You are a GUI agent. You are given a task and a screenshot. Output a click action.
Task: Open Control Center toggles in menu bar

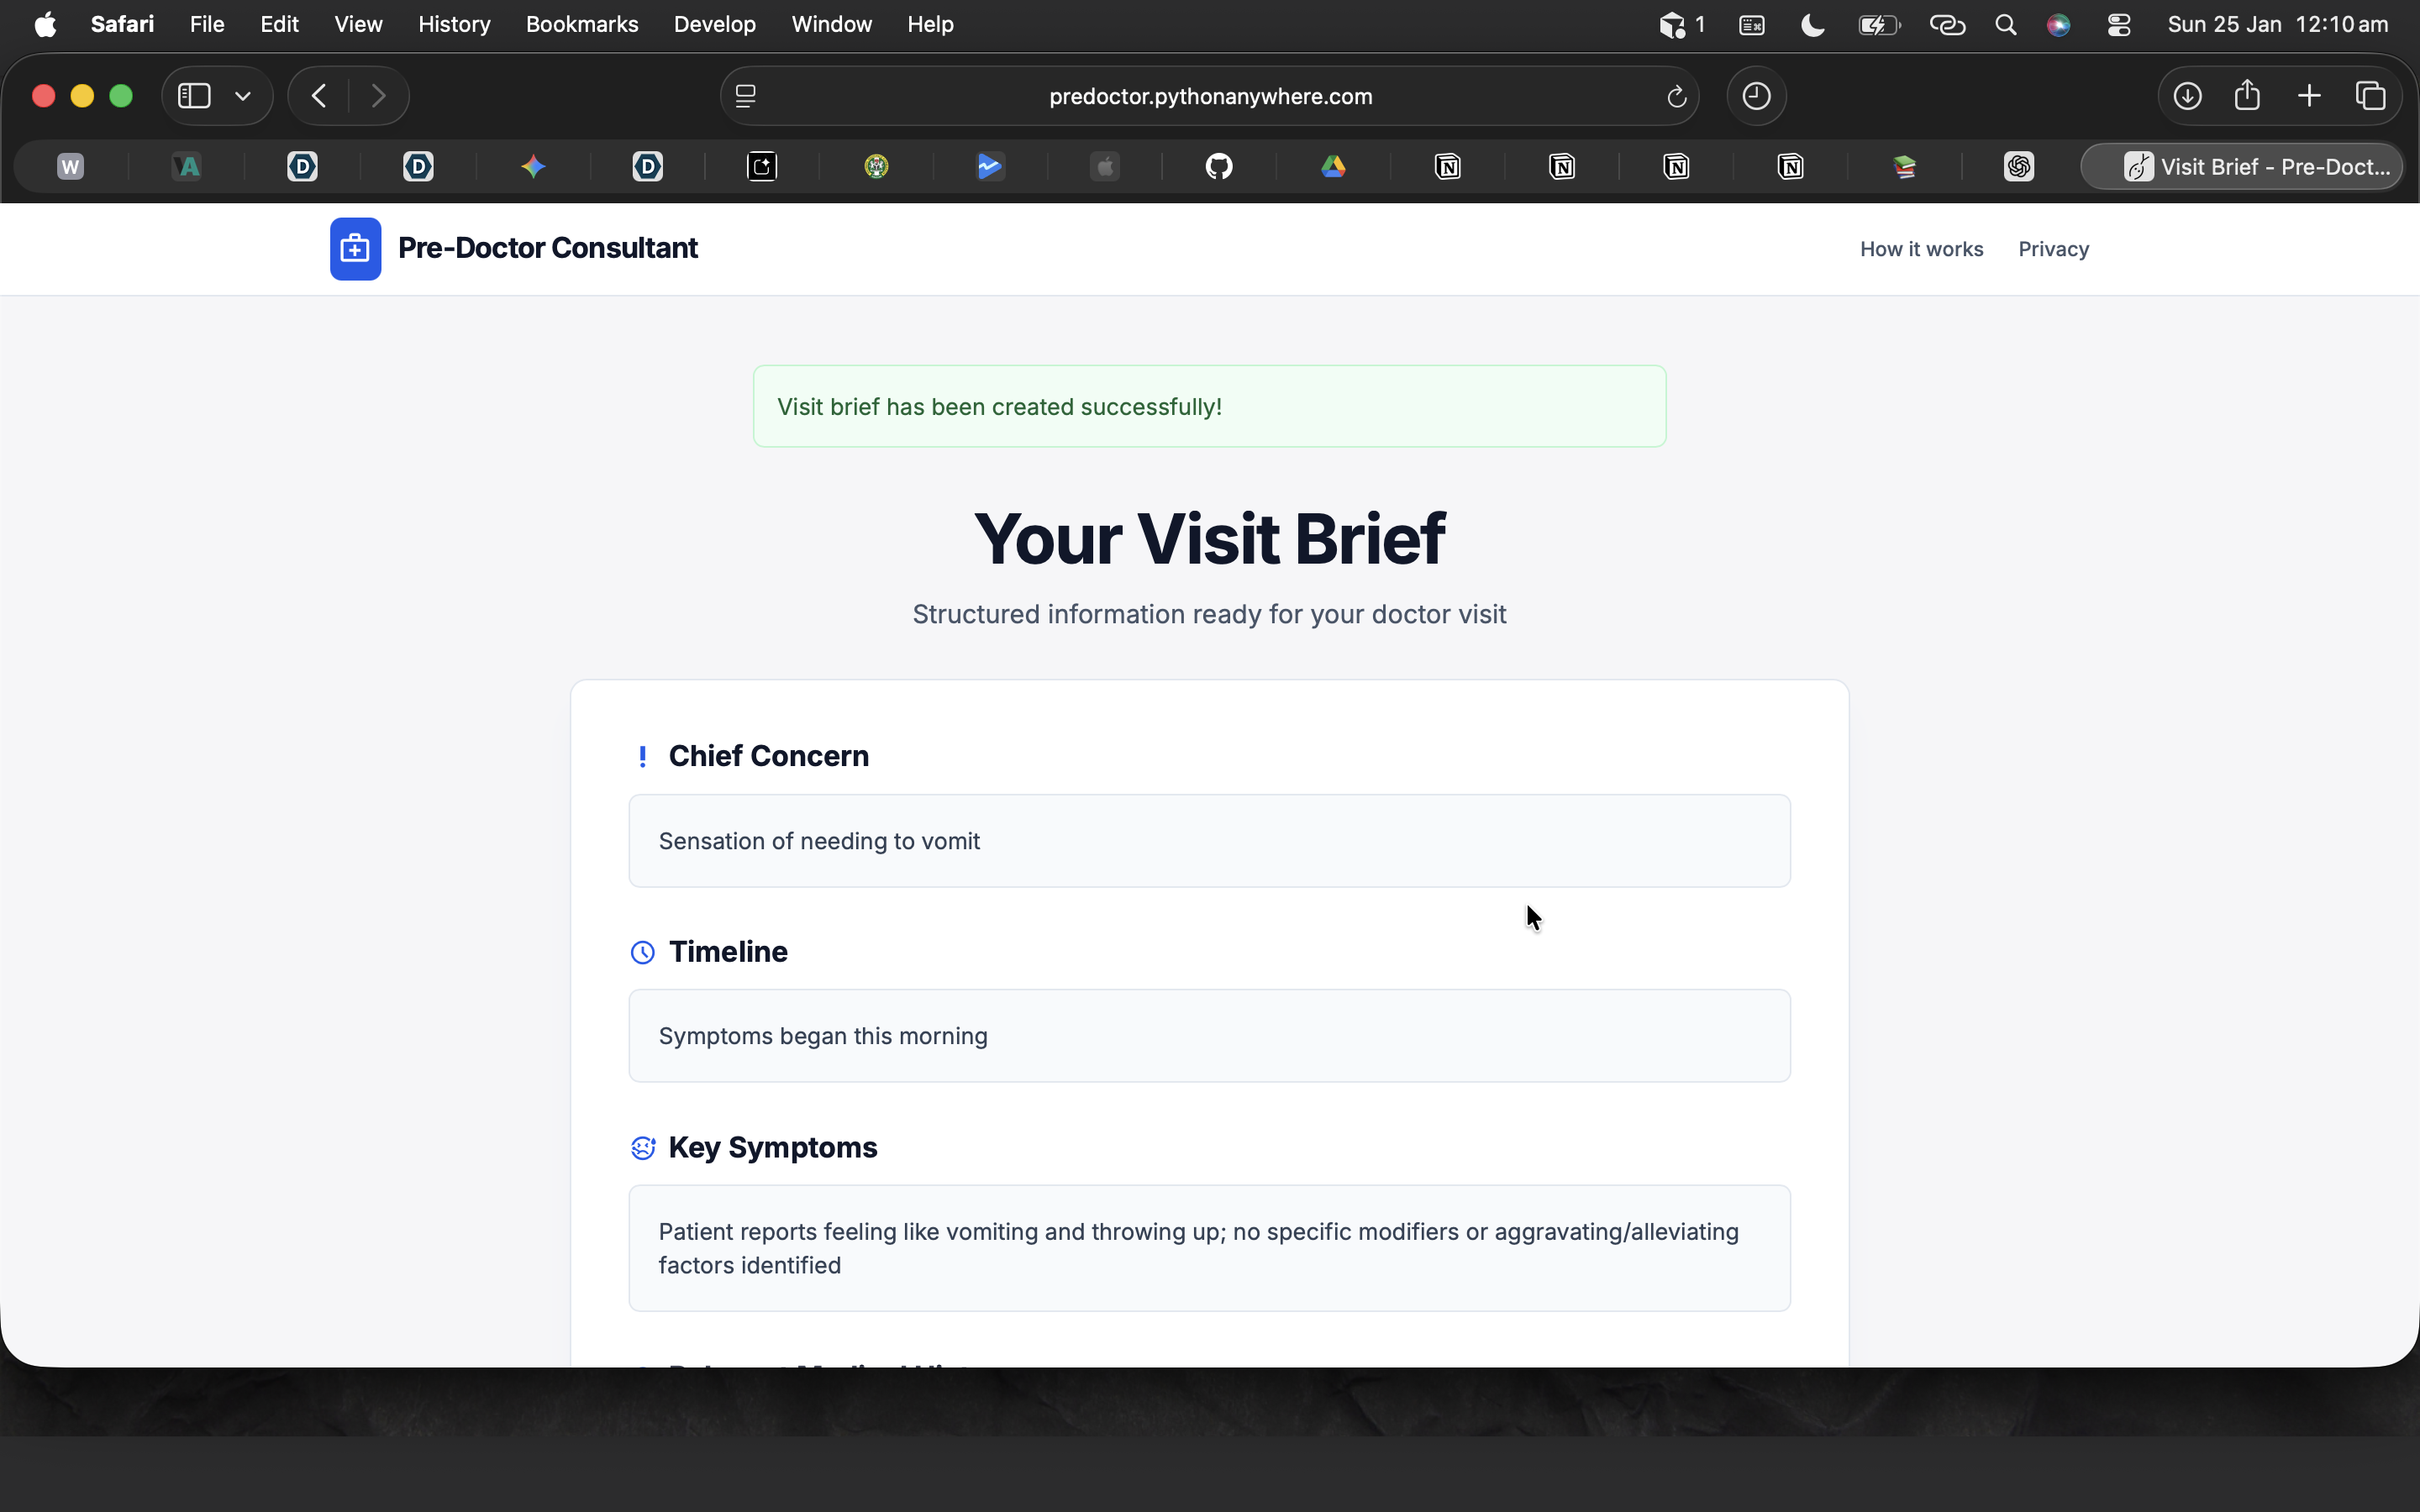[x=2118, y=25]
